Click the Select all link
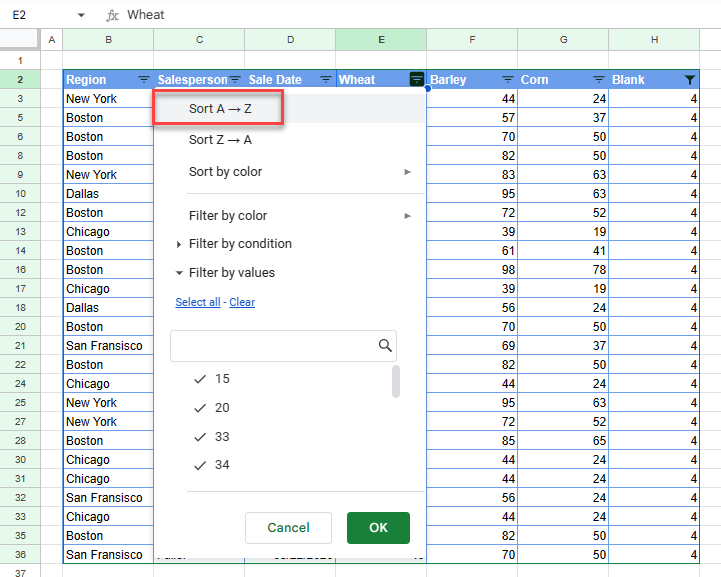The width and height of the screenshot is (721, 577). 197,302
